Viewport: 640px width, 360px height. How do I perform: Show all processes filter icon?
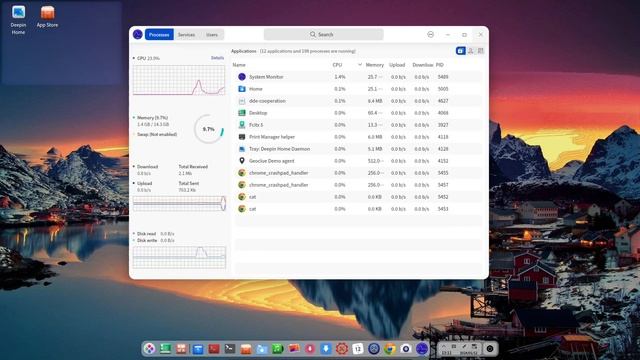(x=480, y=51)
